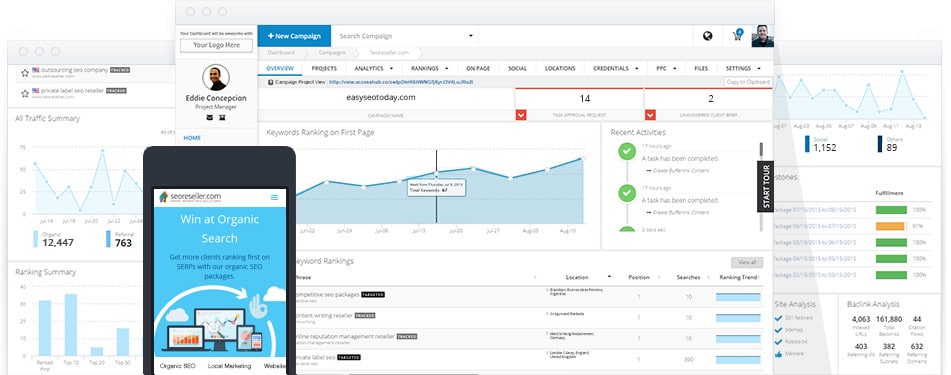
Task: Click first green checkmark in Recent Activities
Action: pyautogui.click(x=627, y=152)
